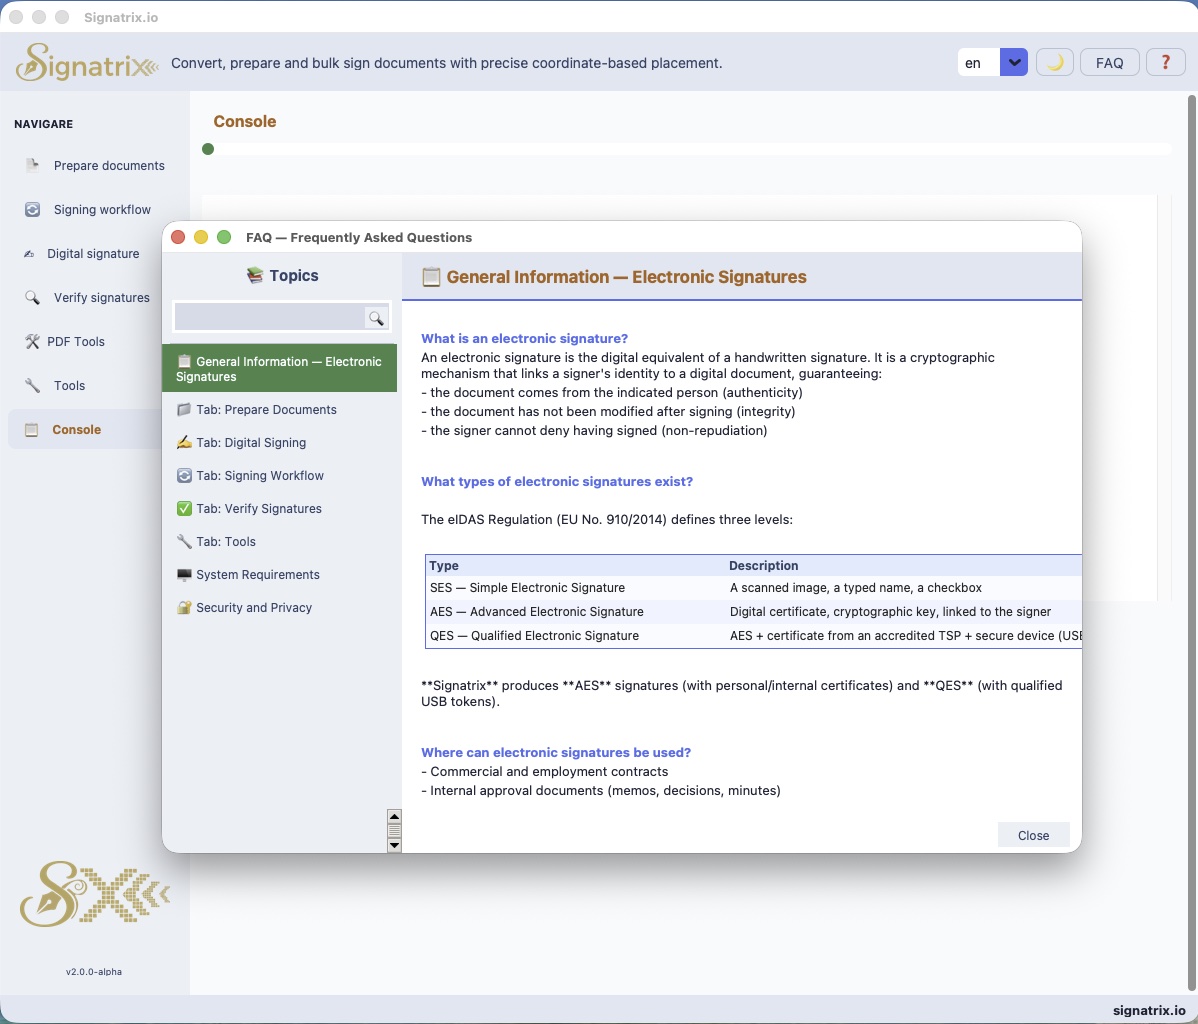Click the red question mark help icon
The width and height of the screenshot is (1198, 1024).
[1165, 63]
